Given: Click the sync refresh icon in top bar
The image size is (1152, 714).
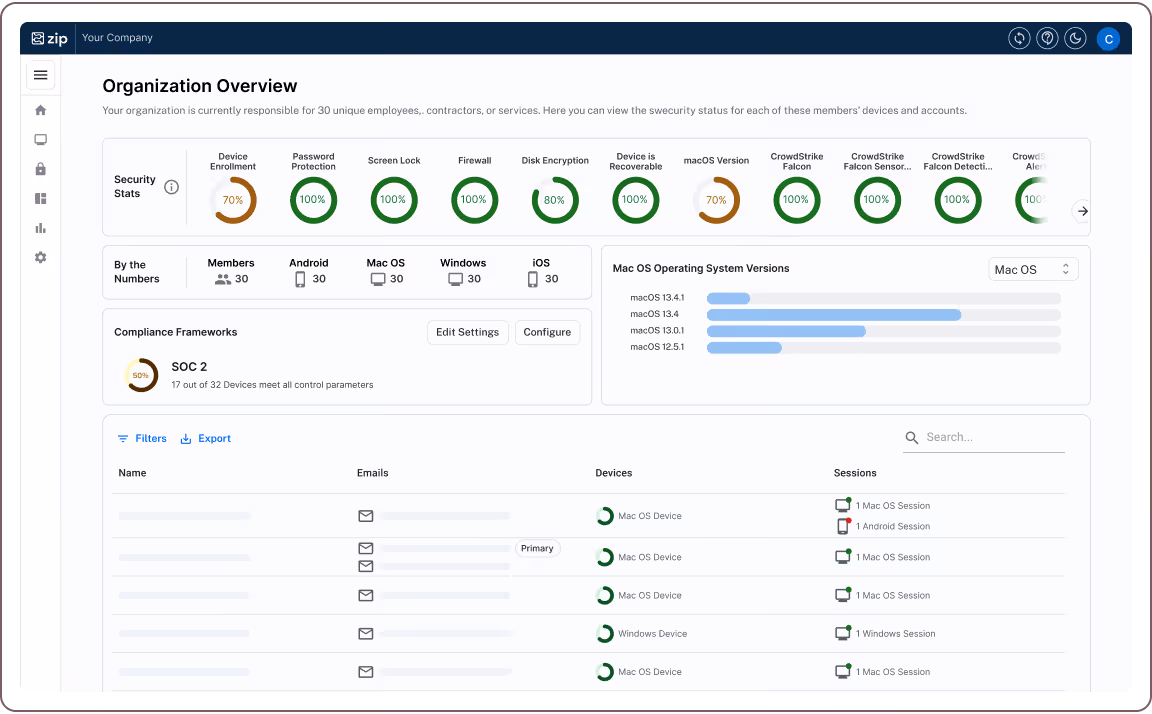Looking at the screenshot, I should coord(1019,38).
